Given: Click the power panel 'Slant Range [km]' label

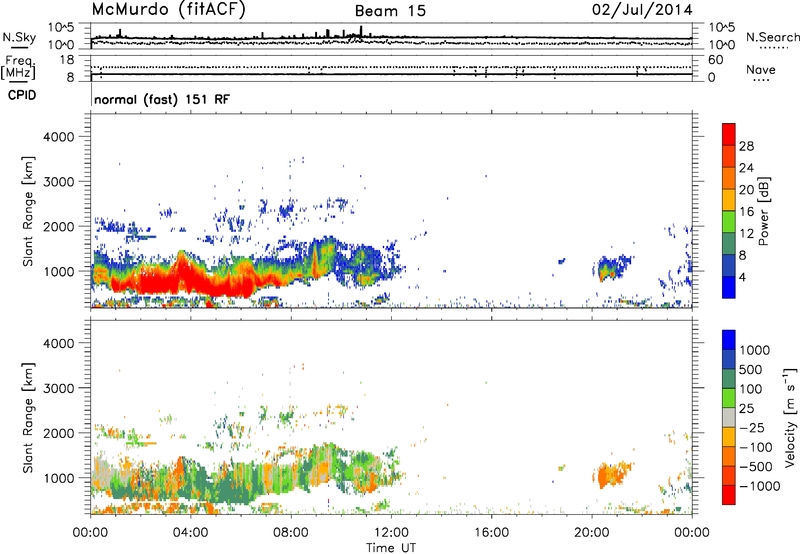Looking at the screenshot, I should 28,211.
